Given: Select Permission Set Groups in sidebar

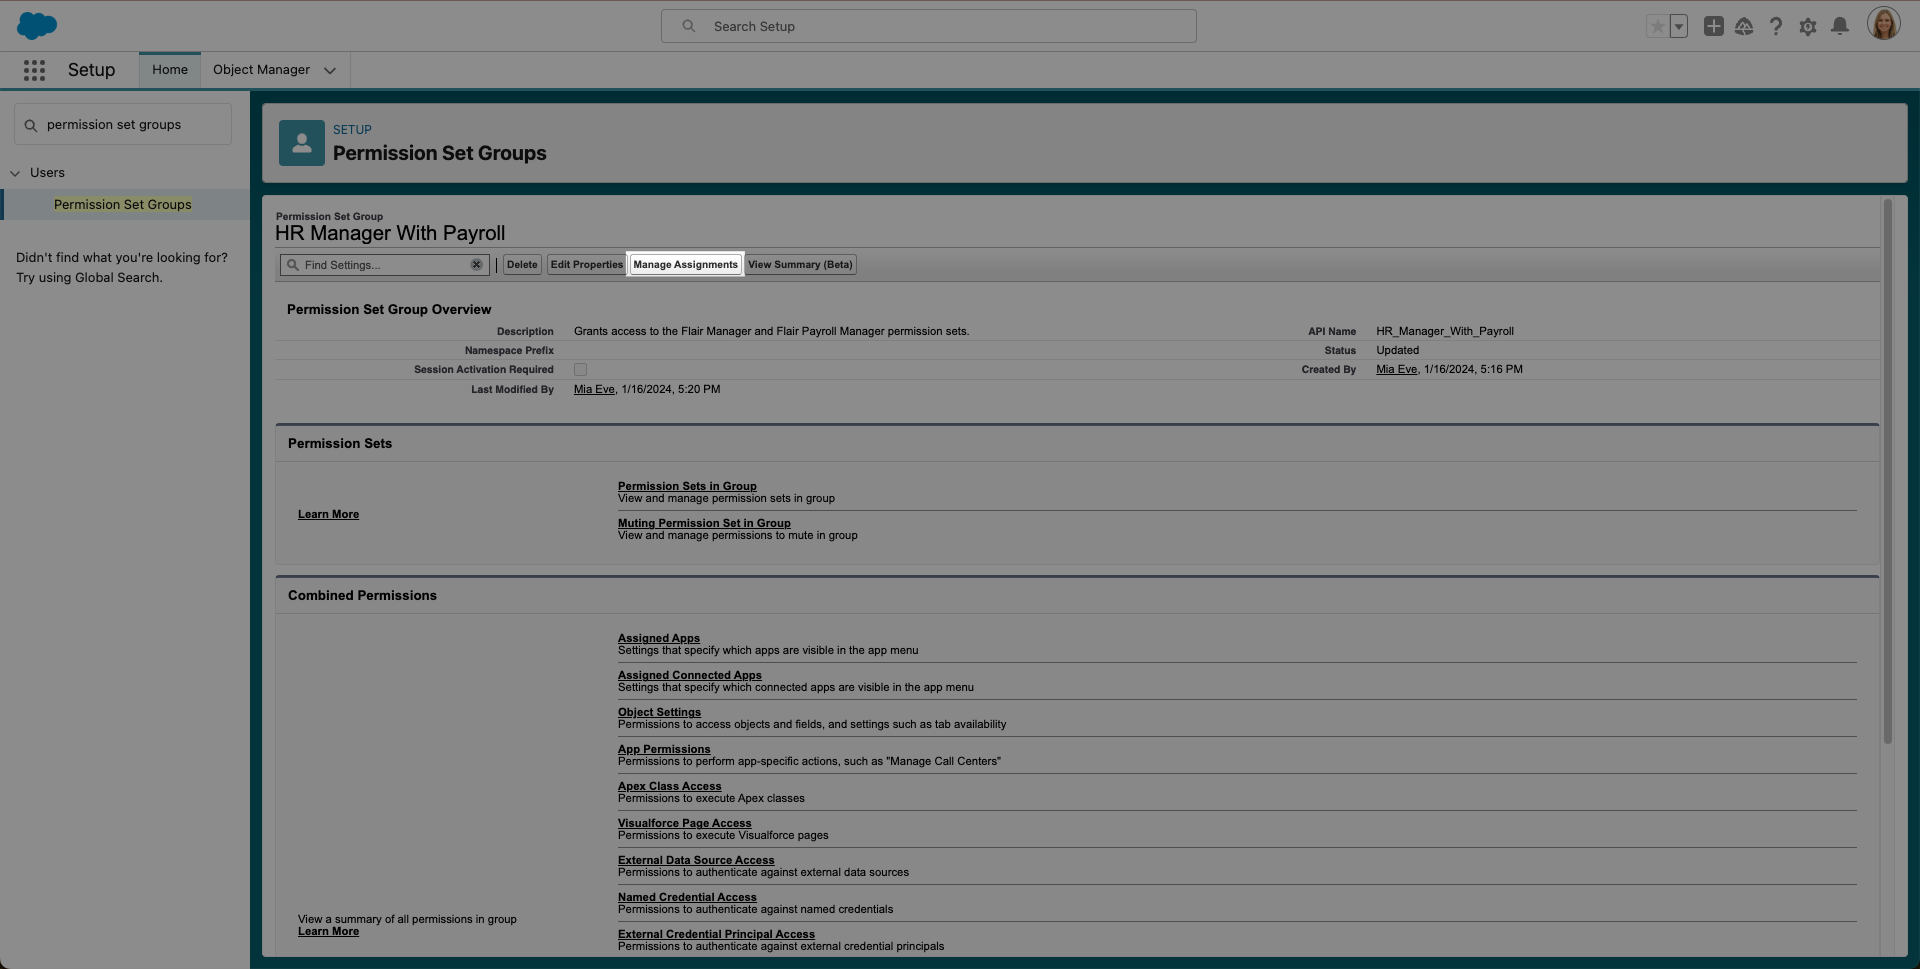Looking at the screenshot, I should [x=122, y=205].
